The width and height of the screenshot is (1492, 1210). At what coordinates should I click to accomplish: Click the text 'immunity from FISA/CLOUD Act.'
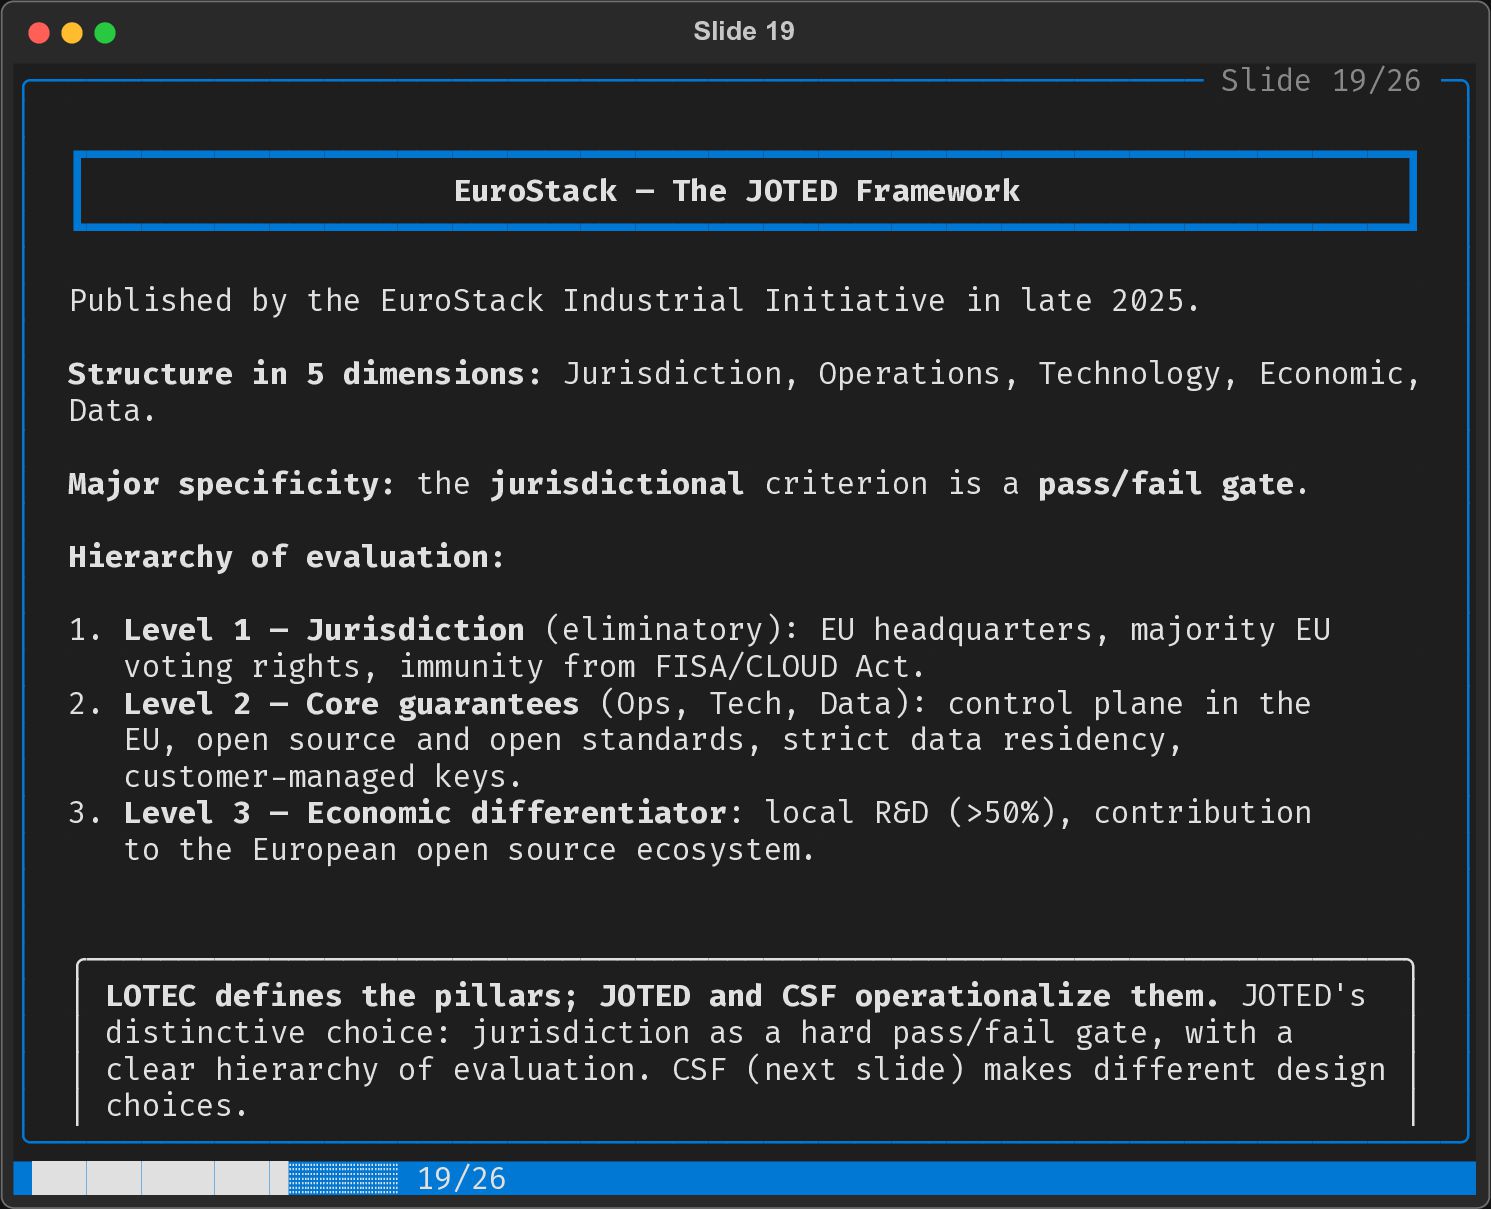pyautogui.click(x=662, y=667)
